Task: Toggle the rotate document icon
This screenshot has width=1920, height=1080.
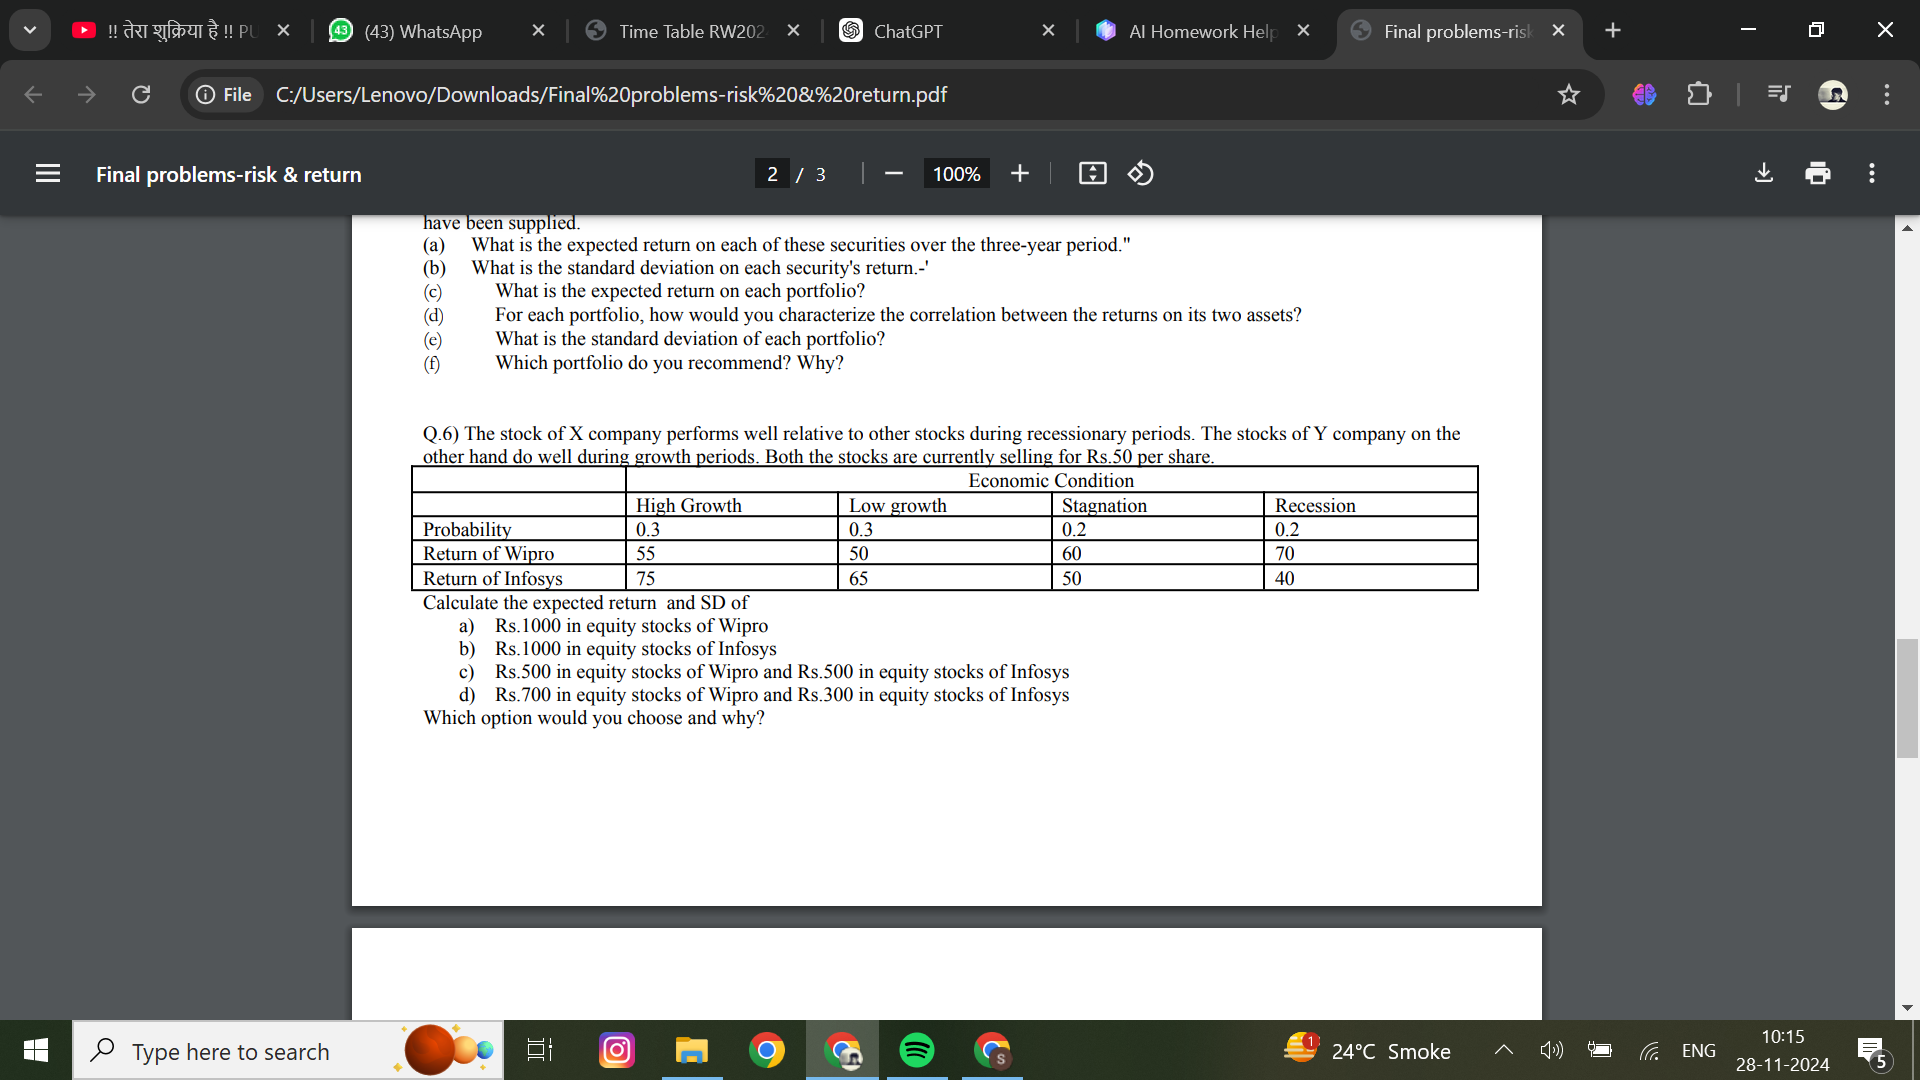Action: click(1139, 173)
